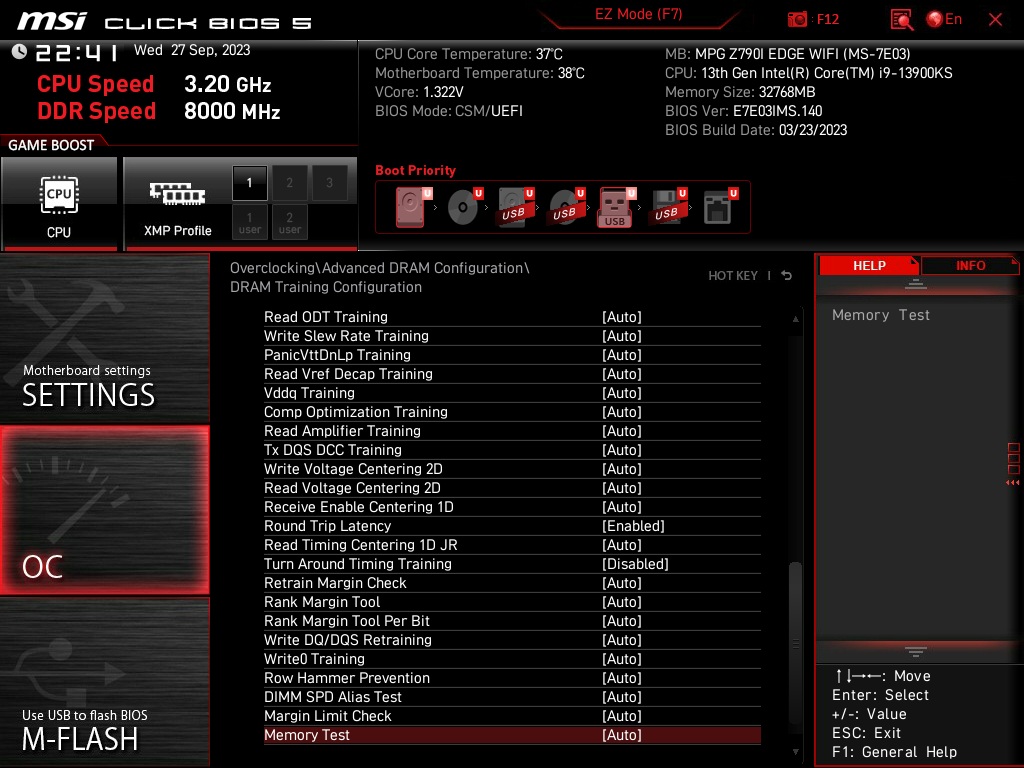Viewport: 1024px width, 768px height.
Task: Select Write Voltage Centering 2D row
Action: [x=512, y=469]
